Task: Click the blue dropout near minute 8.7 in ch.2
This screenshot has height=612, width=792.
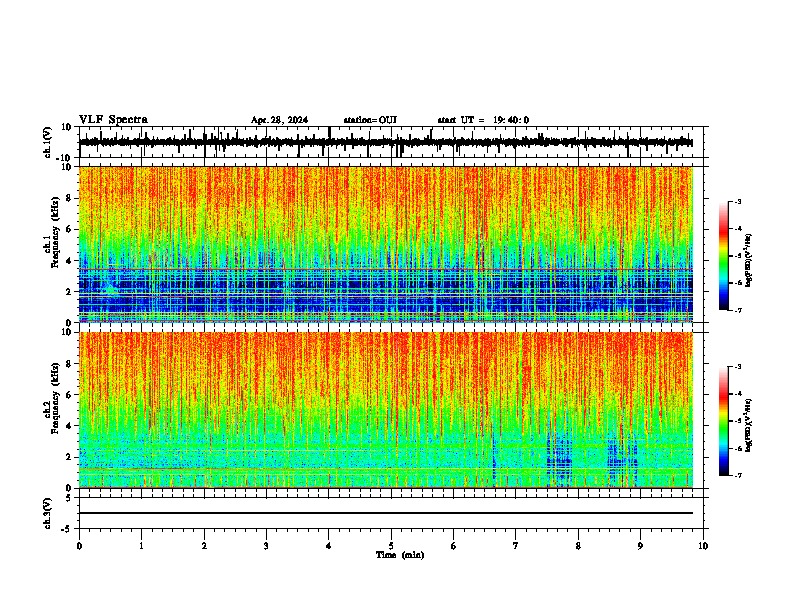Action: point(622,460)
